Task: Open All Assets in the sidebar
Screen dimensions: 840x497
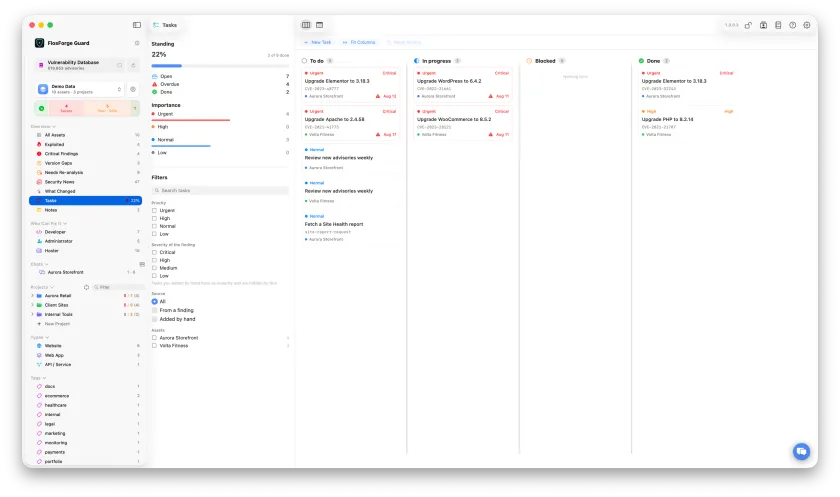Action: click(86, 135)
